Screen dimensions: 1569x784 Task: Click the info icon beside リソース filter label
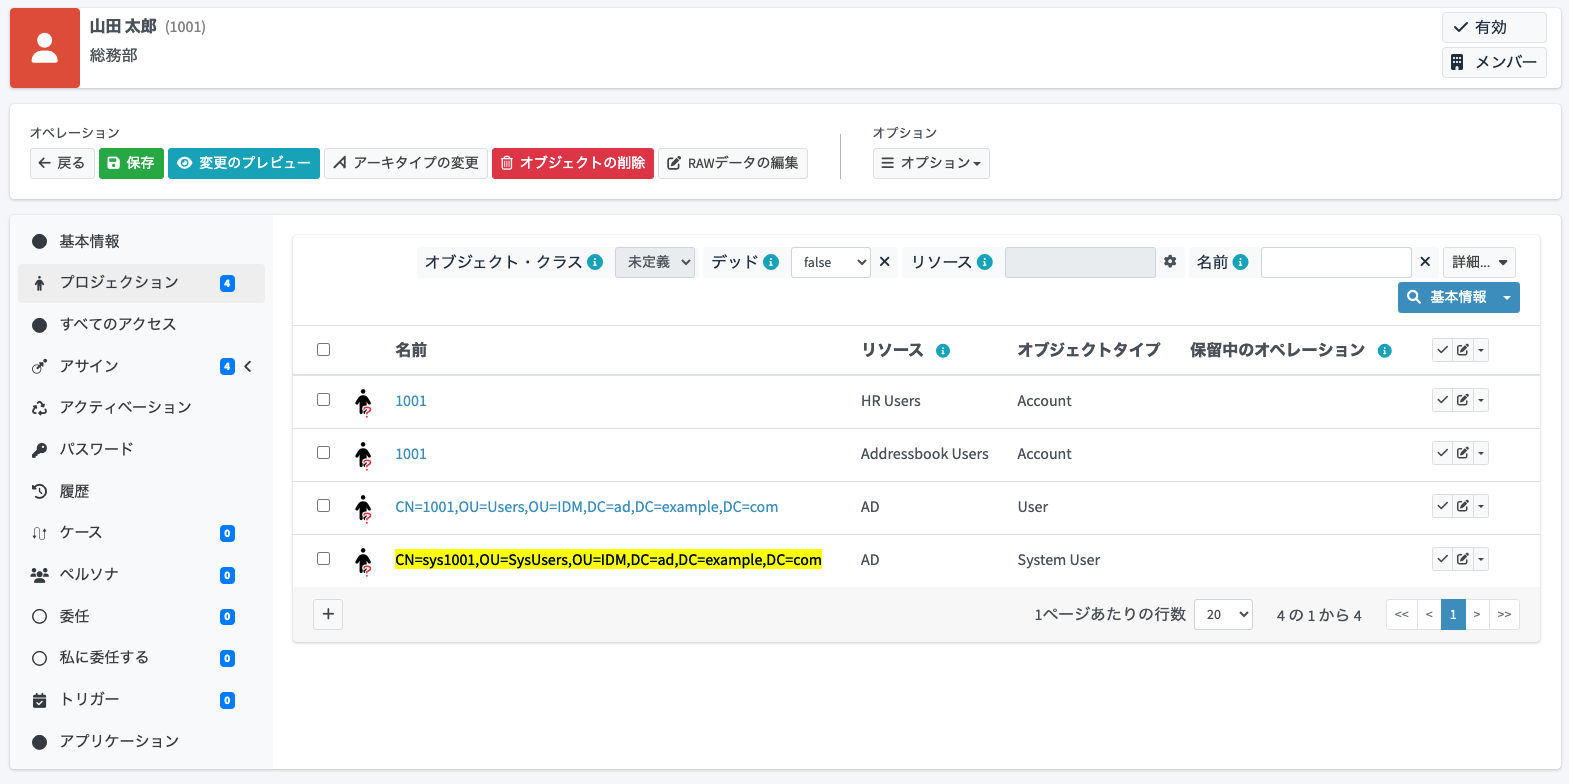click(x=985, y=262)
